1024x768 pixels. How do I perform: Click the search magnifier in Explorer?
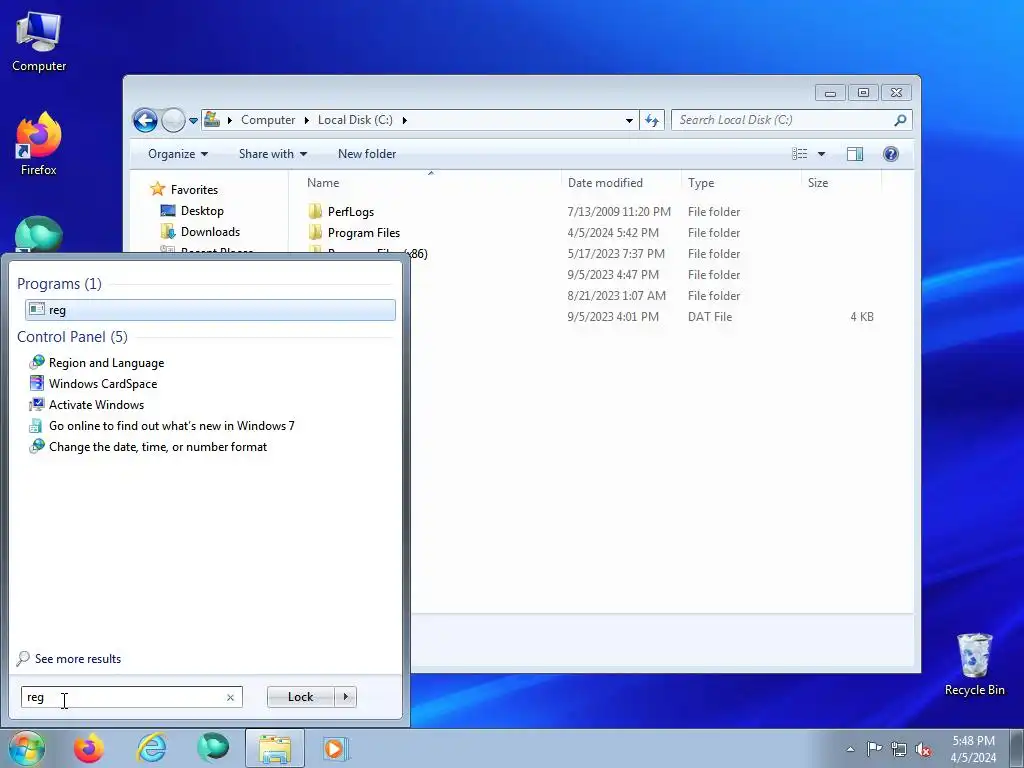pyautogui.click(x=900, y=120)
